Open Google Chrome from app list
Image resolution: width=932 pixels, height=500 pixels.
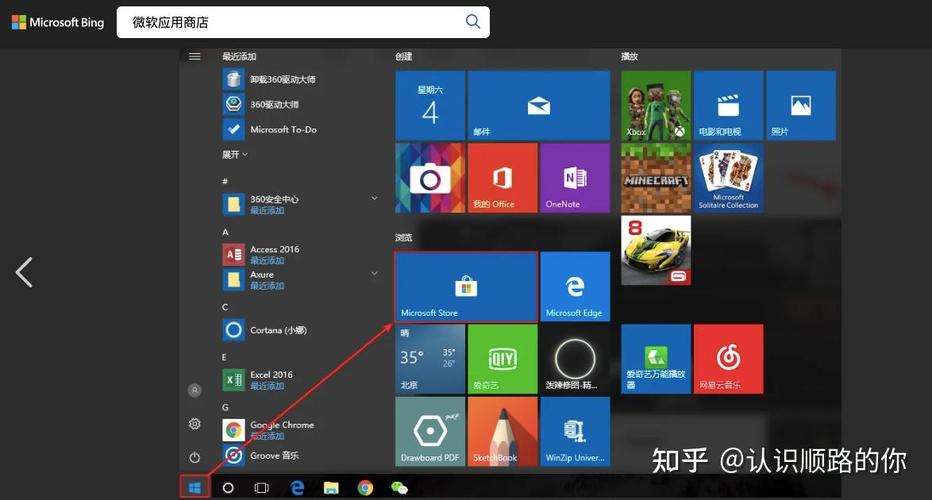(x=269, y=430)
